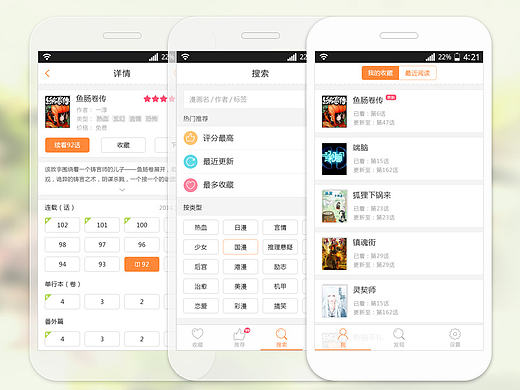Select the 热血 genre tag

pos(201,228)
